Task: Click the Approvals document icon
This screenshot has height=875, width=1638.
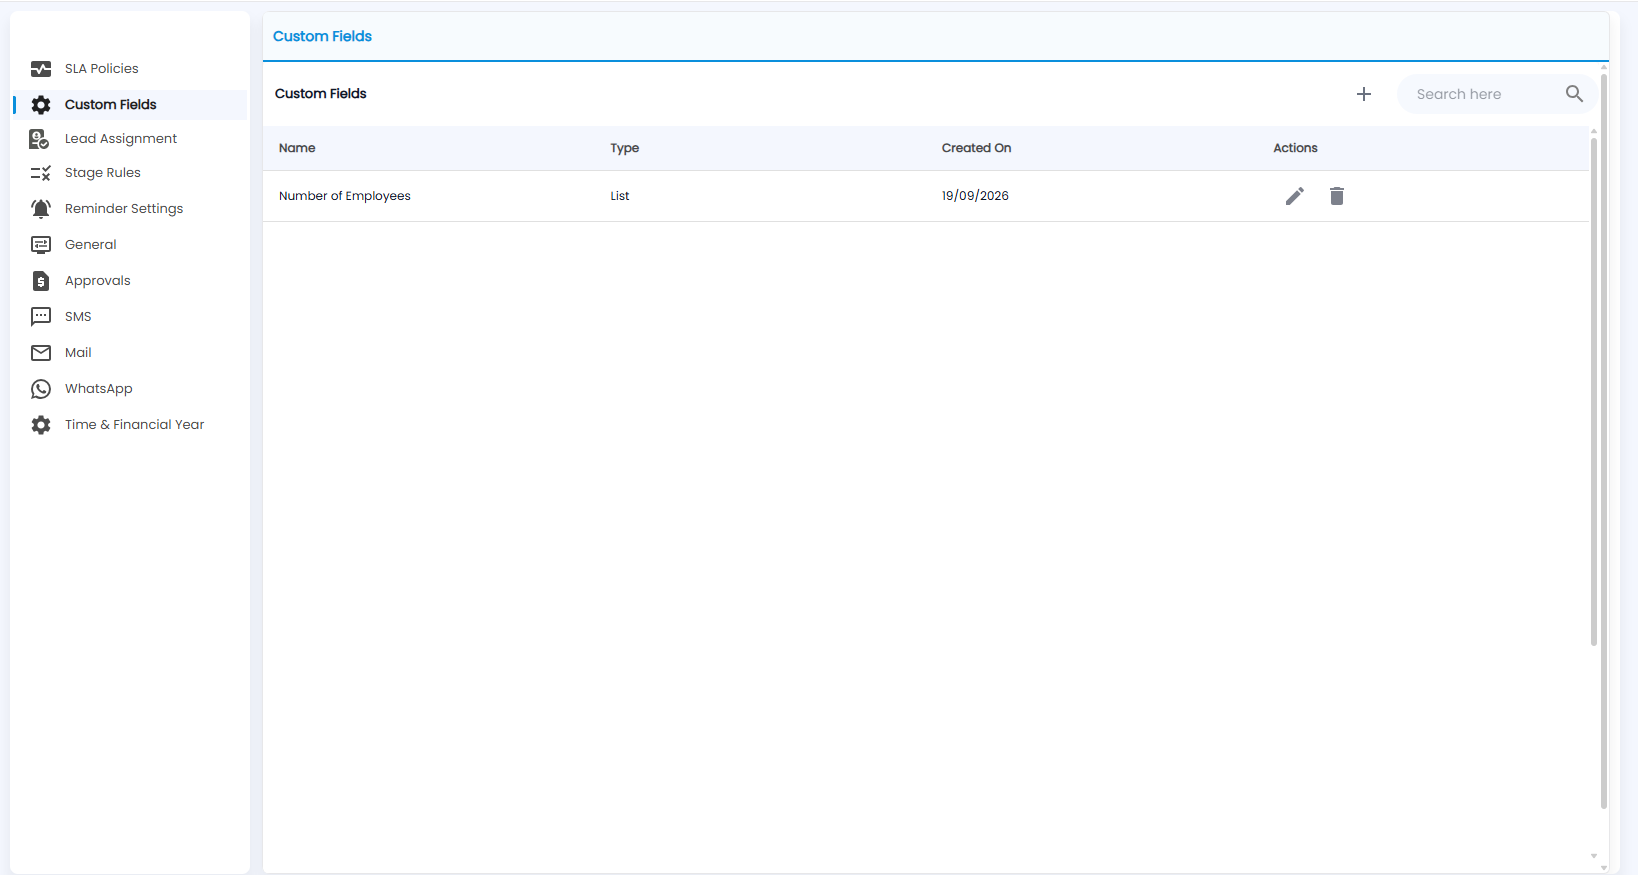Action: coord(41,281)
